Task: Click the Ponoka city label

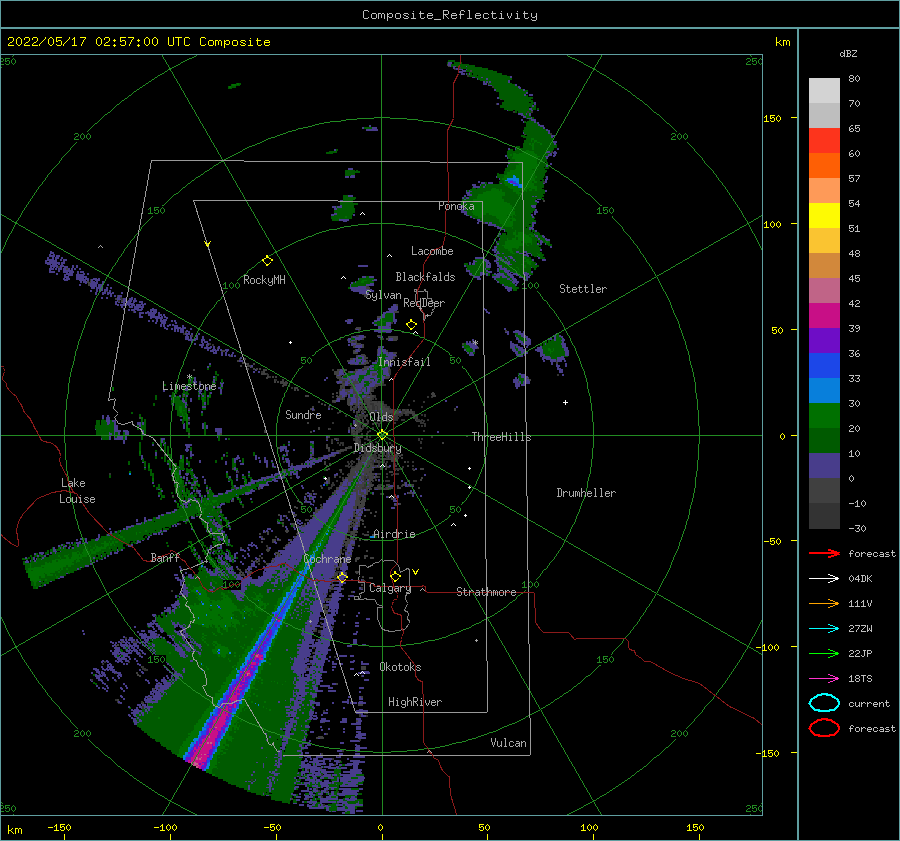Action: pos(456,206)
